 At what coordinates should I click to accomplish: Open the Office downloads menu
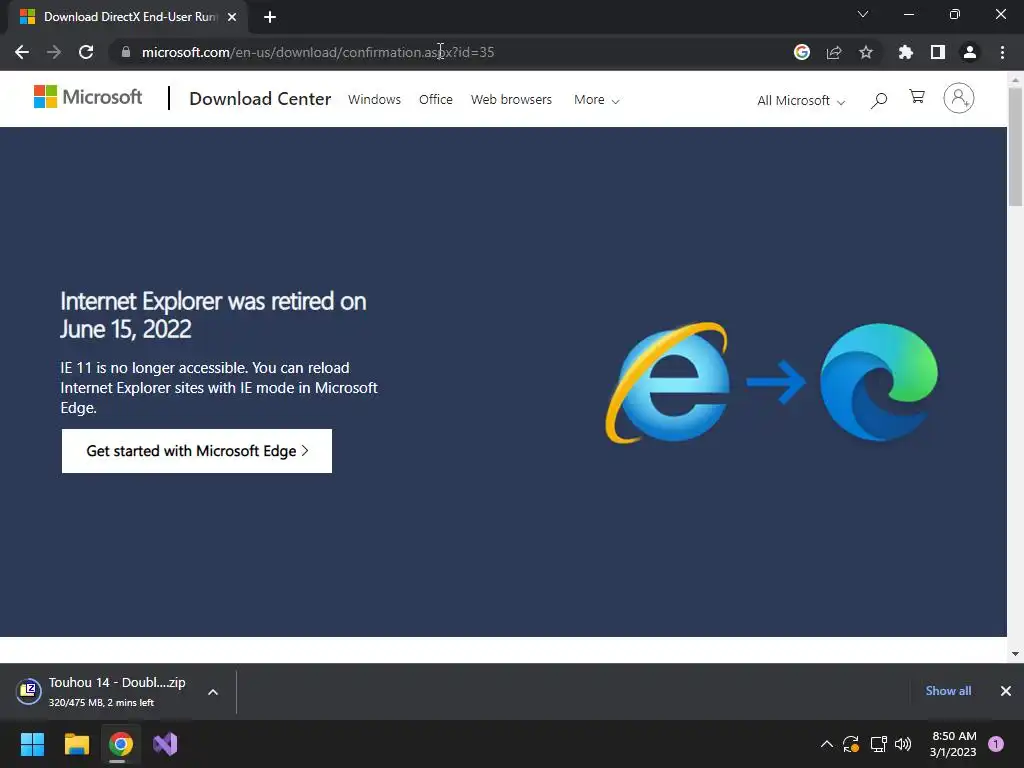tap(436, 99)
